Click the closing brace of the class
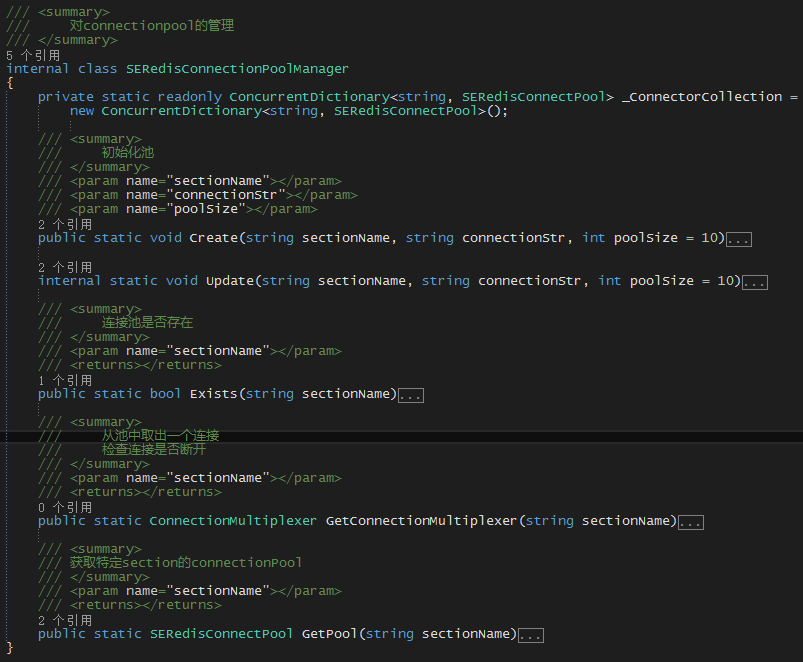The height and width of the screenshot is (662, 803). coord(10,648)
